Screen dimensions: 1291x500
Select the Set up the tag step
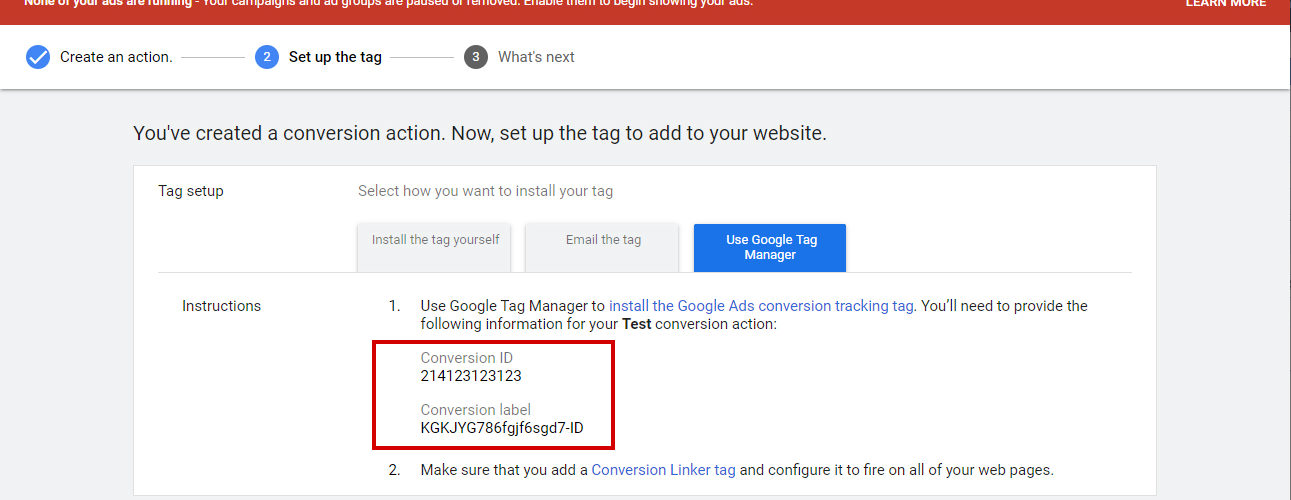[335, 57]
